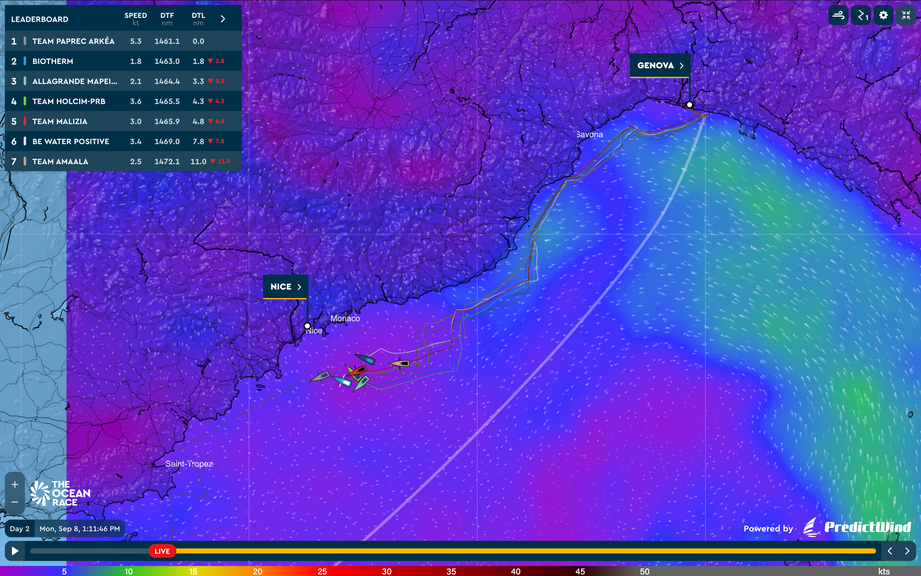Open the Genova location label

pos(660,66)
